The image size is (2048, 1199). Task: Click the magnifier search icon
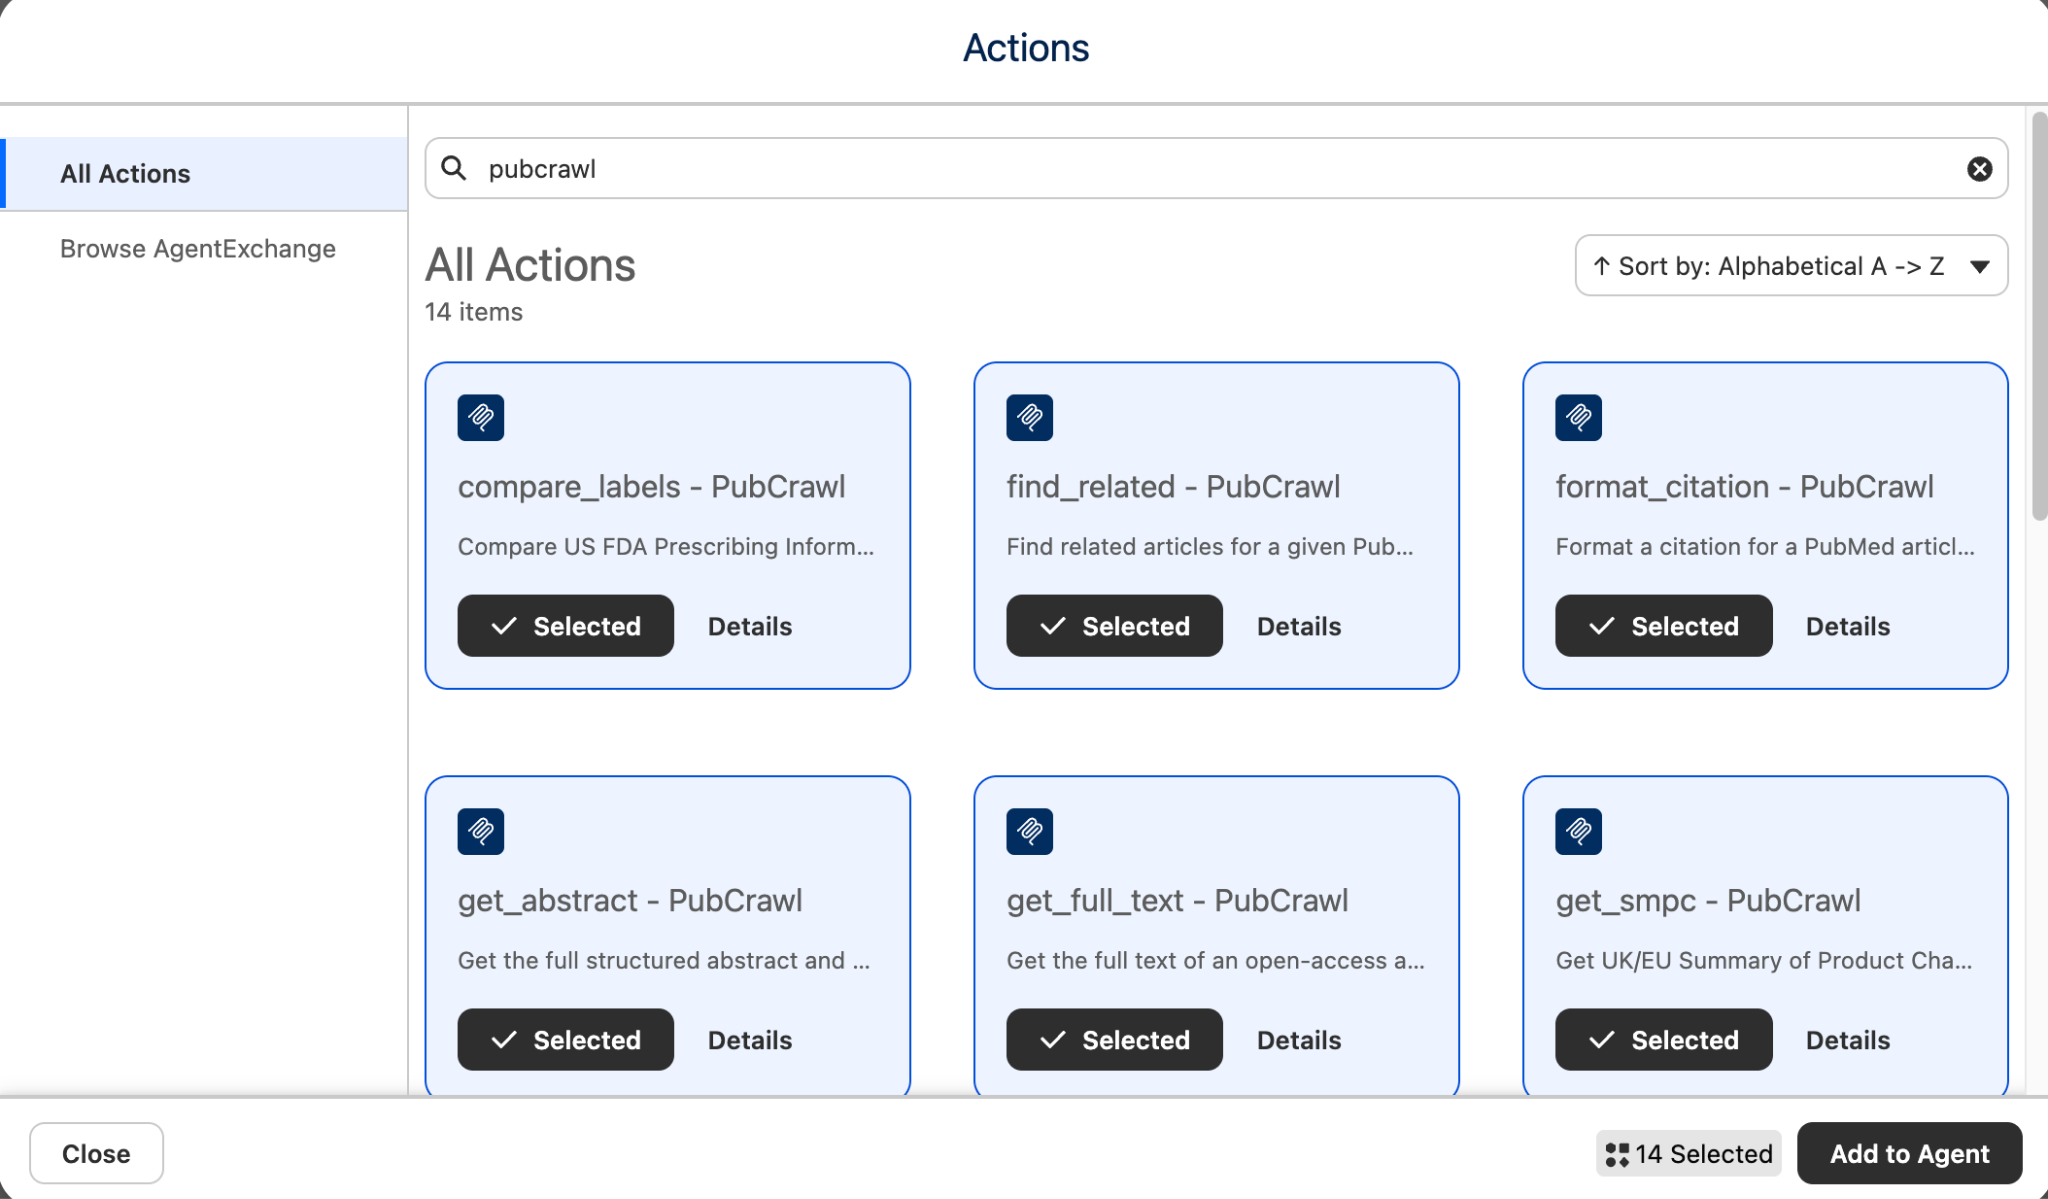[x=454, y=168]
